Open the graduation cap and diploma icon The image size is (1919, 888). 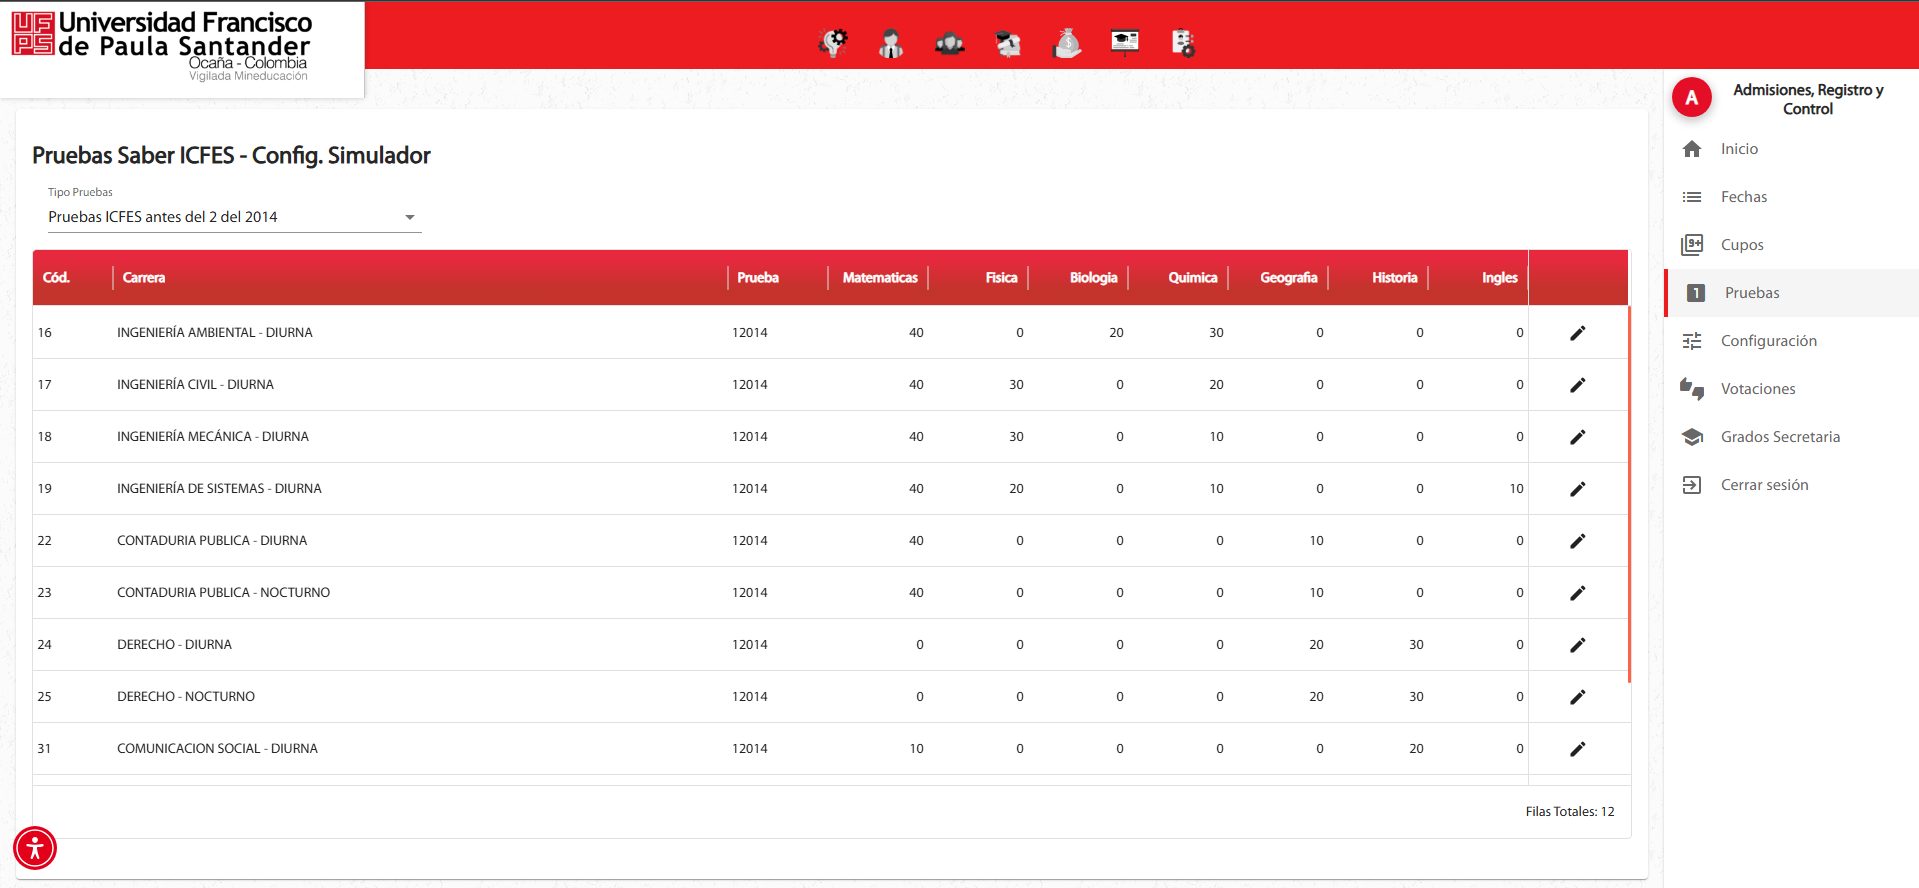click(x=1008, y=43)
